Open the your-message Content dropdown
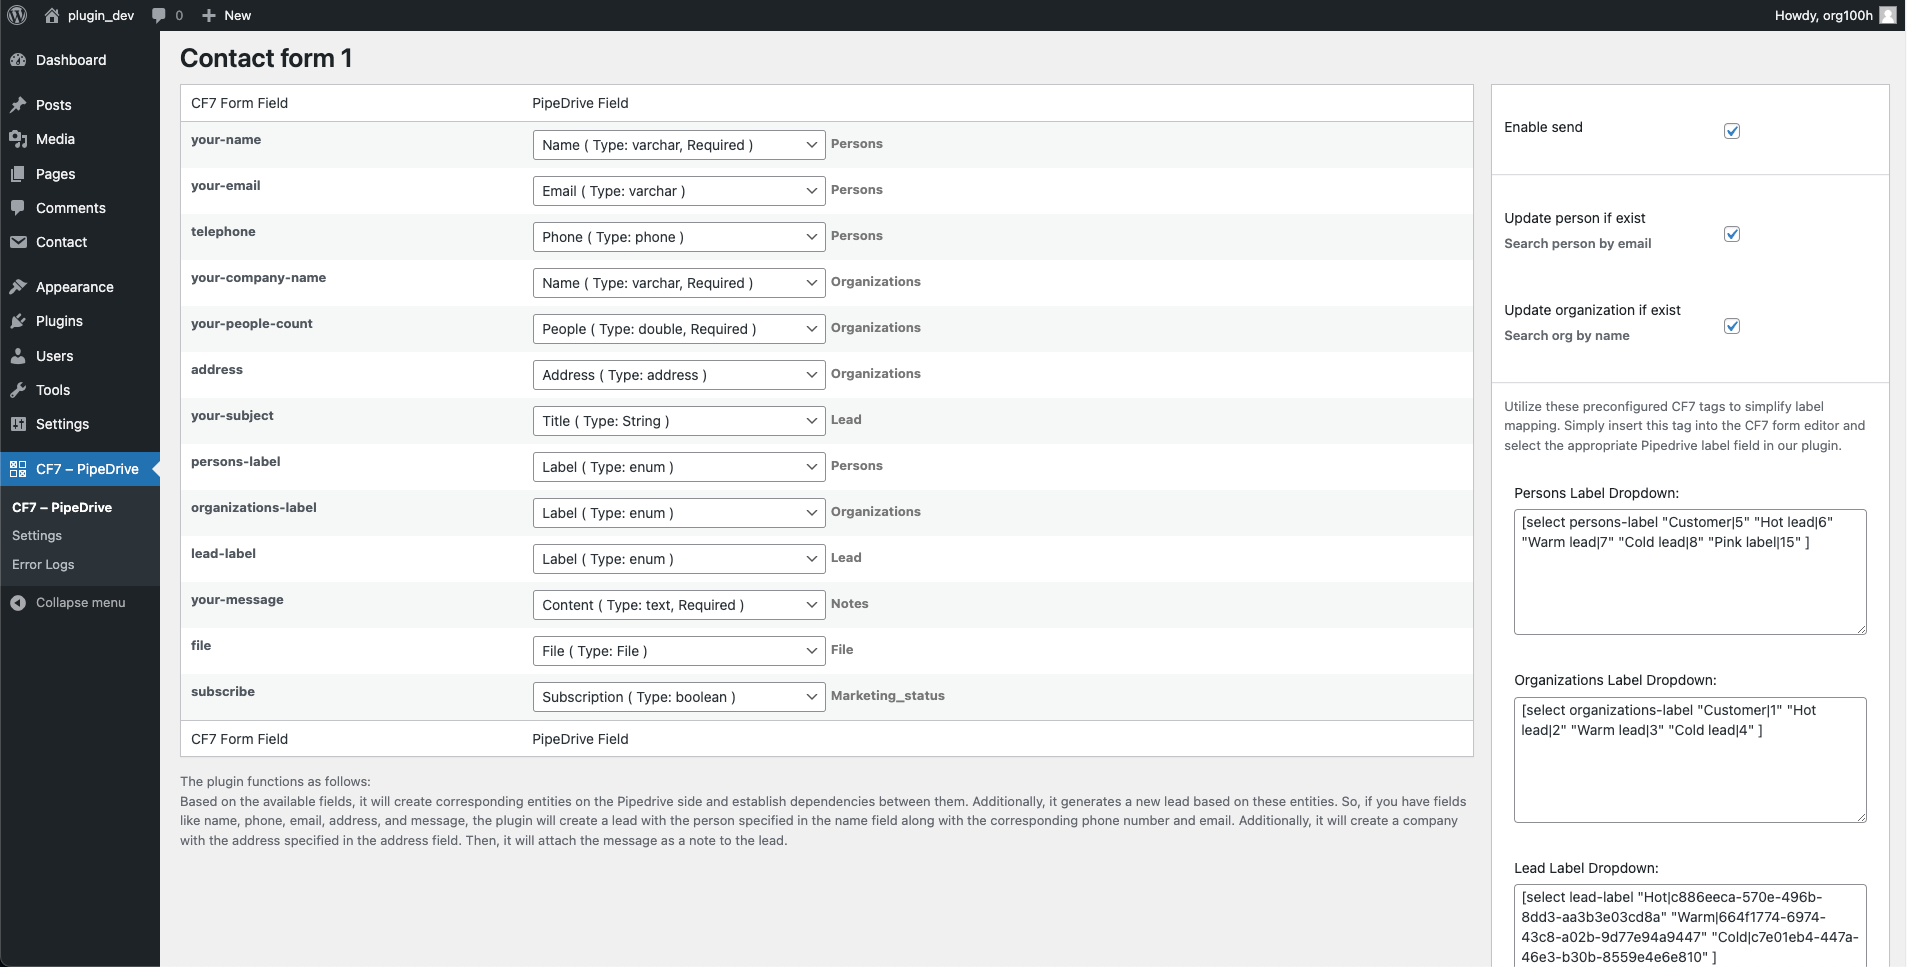Image resolution: width=1907 pixels, height=967 pixels. pyautogui.click(x=679, y=605)
